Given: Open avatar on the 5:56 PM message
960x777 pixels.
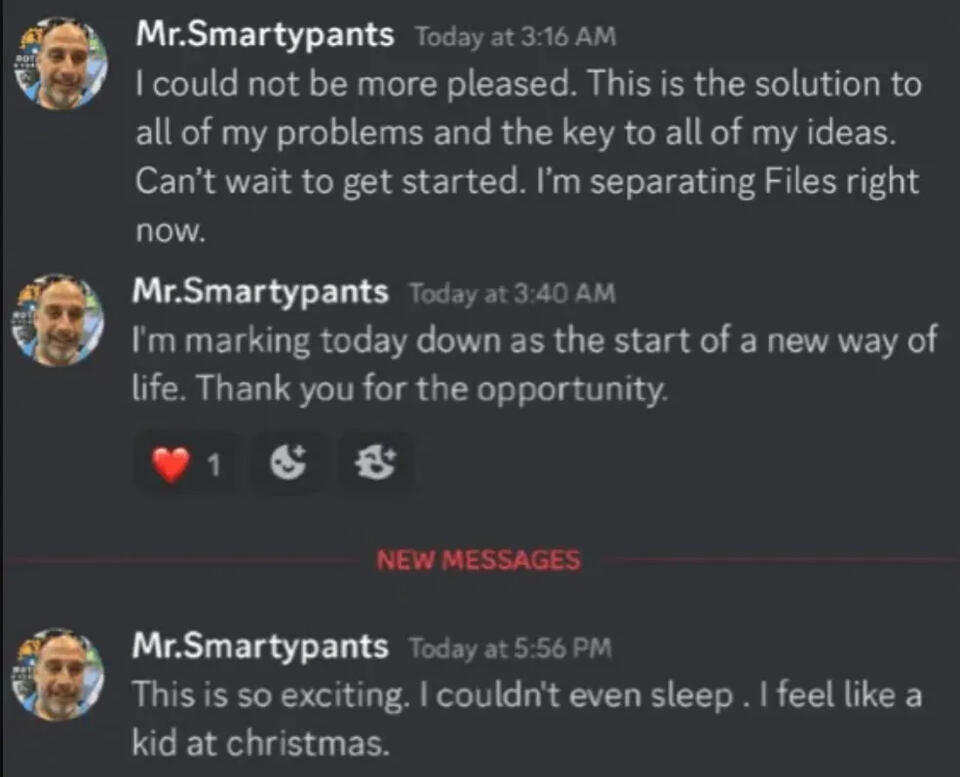Looking at the screenshot, I should [x=60, y=674].
